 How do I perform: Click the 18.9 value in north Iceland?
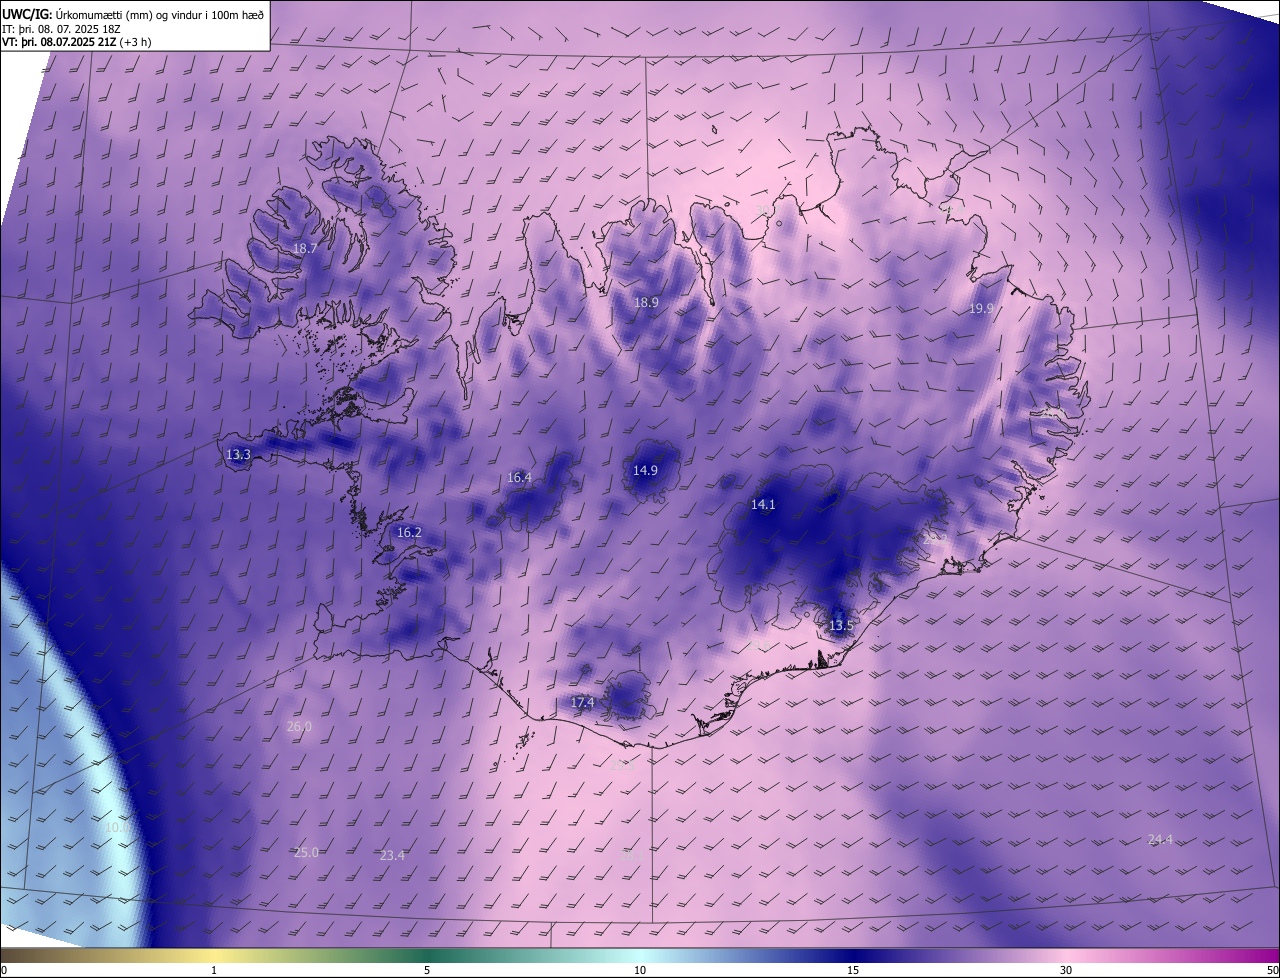[x=646, y=302]
